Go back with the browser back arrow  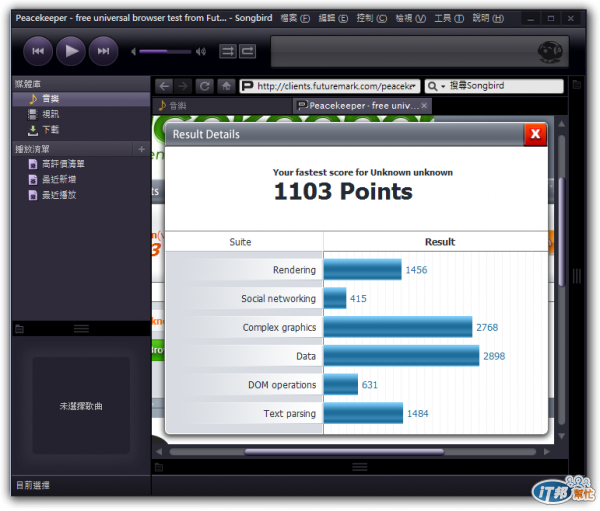(164, 86)
